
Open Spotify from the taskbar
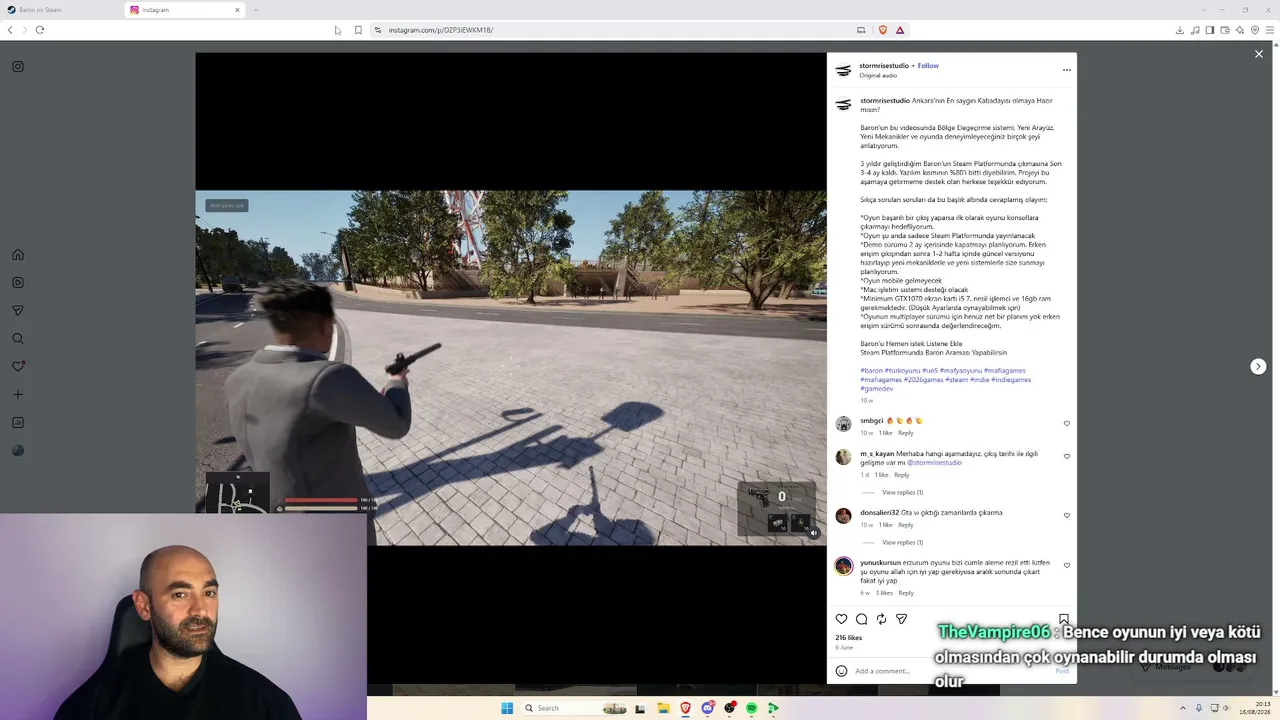pyautogui.click(x=751, y=708)
